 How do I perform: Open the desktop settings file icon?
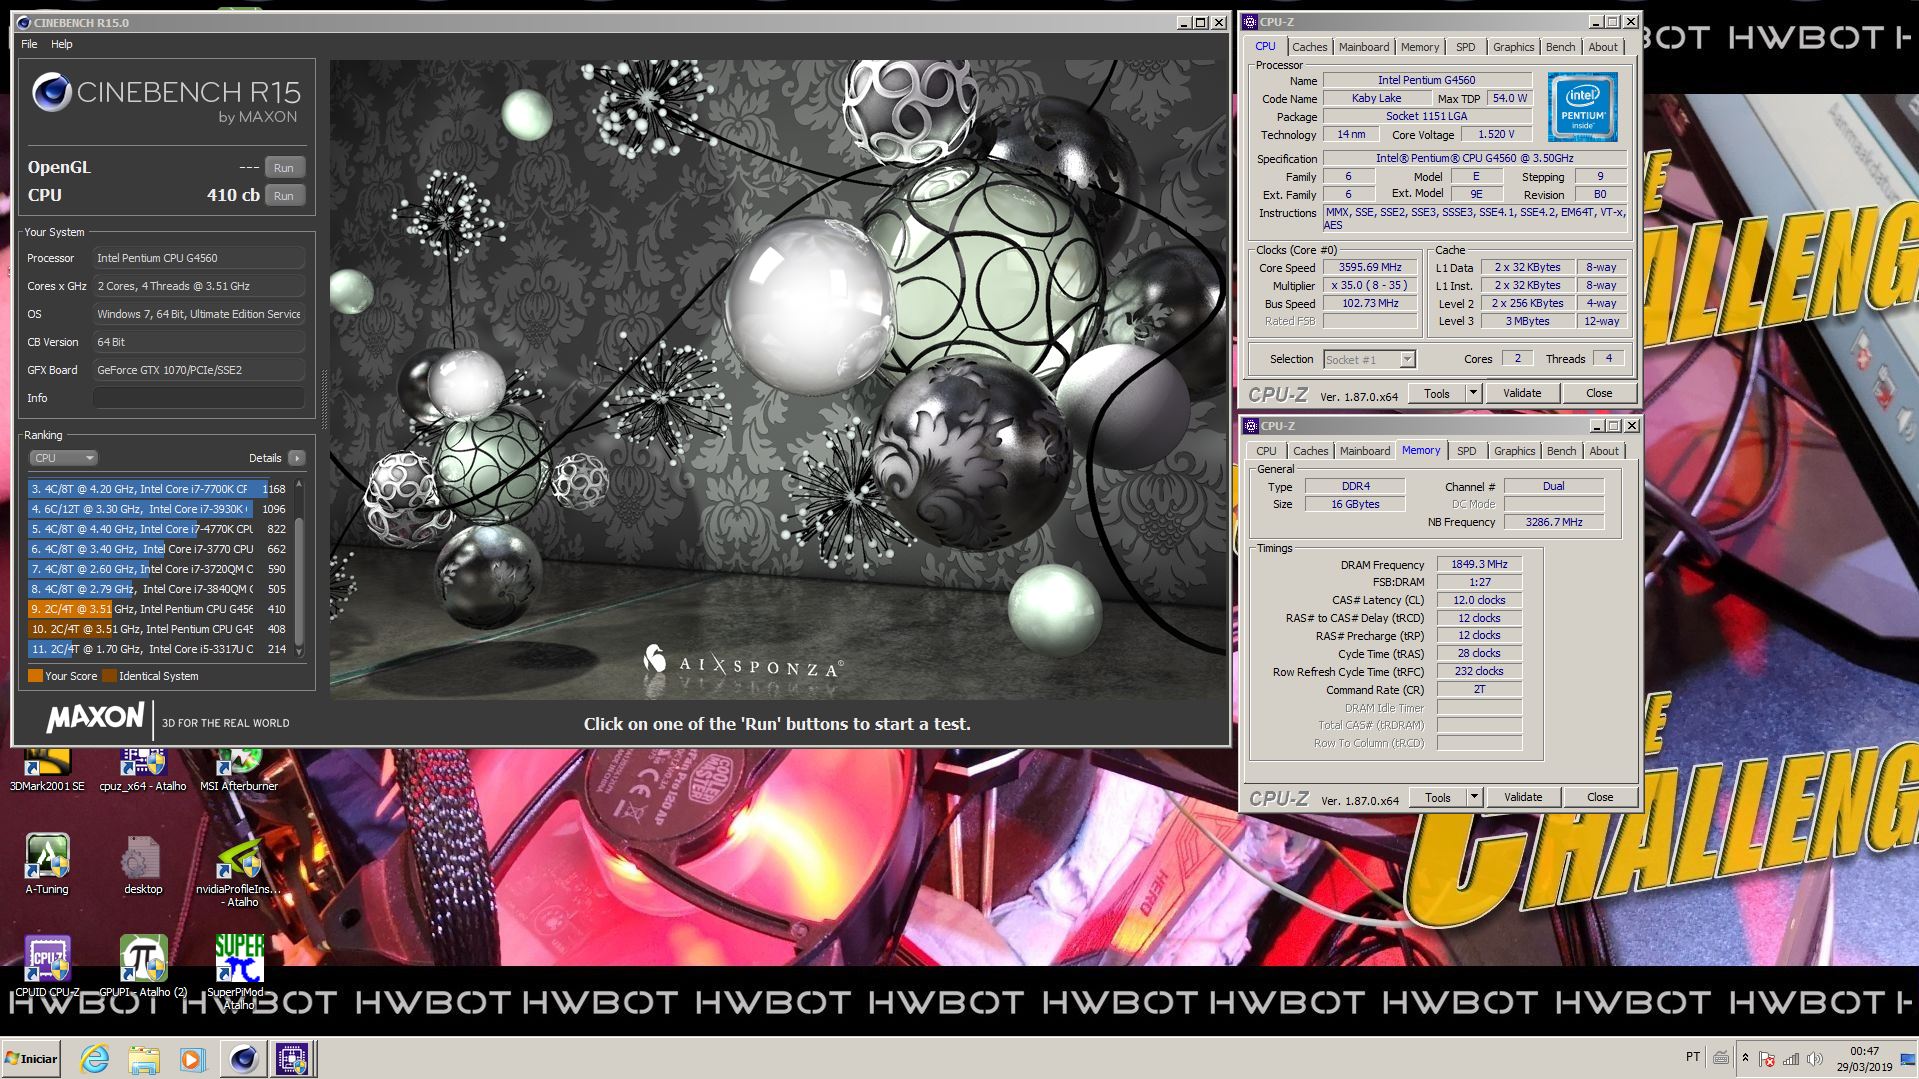tap(143, 864)
